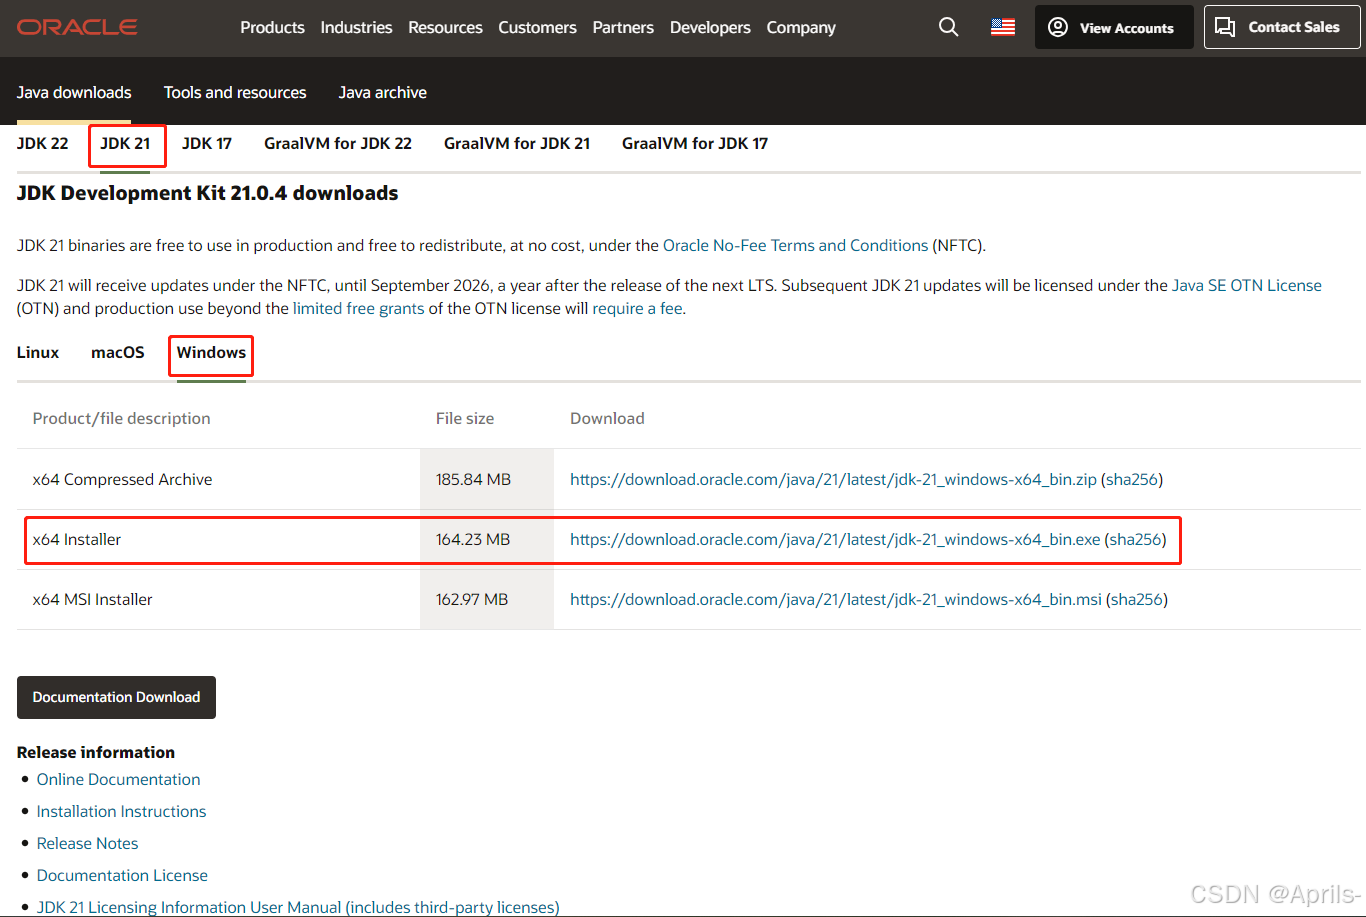This screenshot has height=917, width=1366.
Task: Select the Linux platform tab
Action: click(x=38, y=352)
